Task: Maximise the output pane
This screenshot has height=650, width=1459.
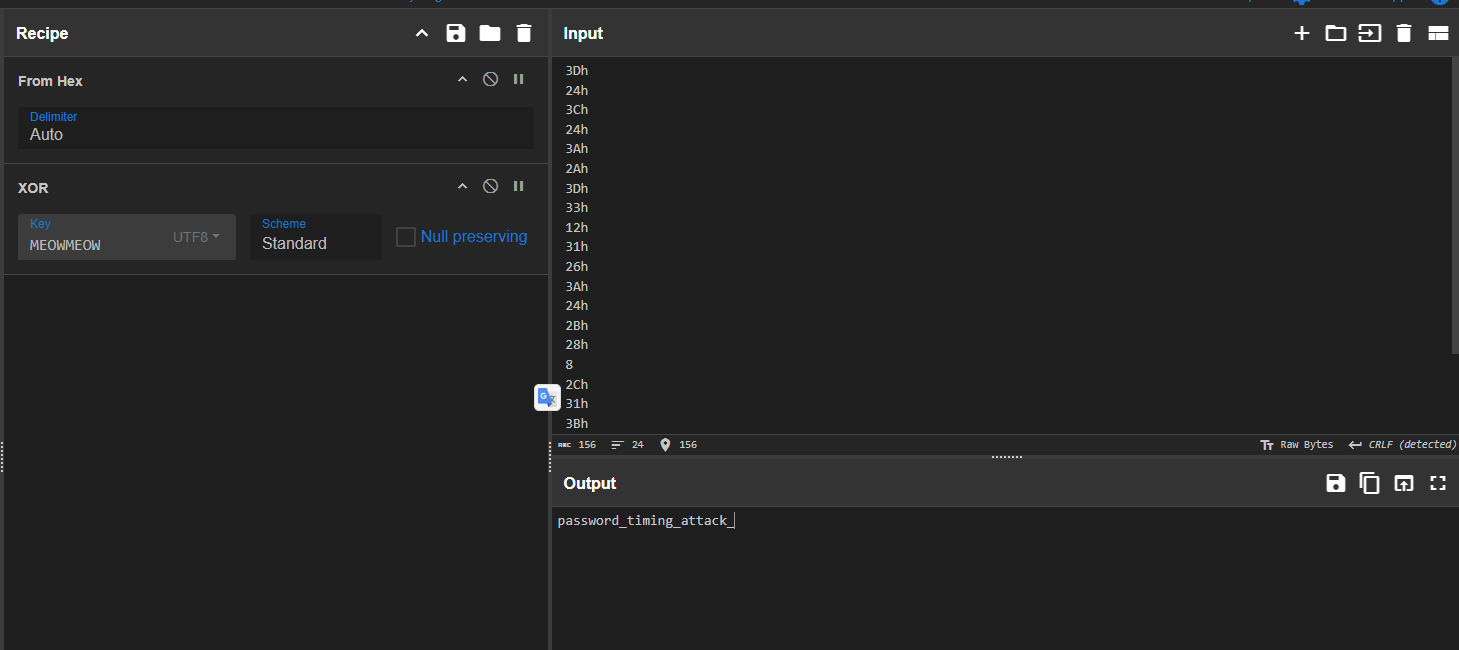Action: (x=1438, y=483)
